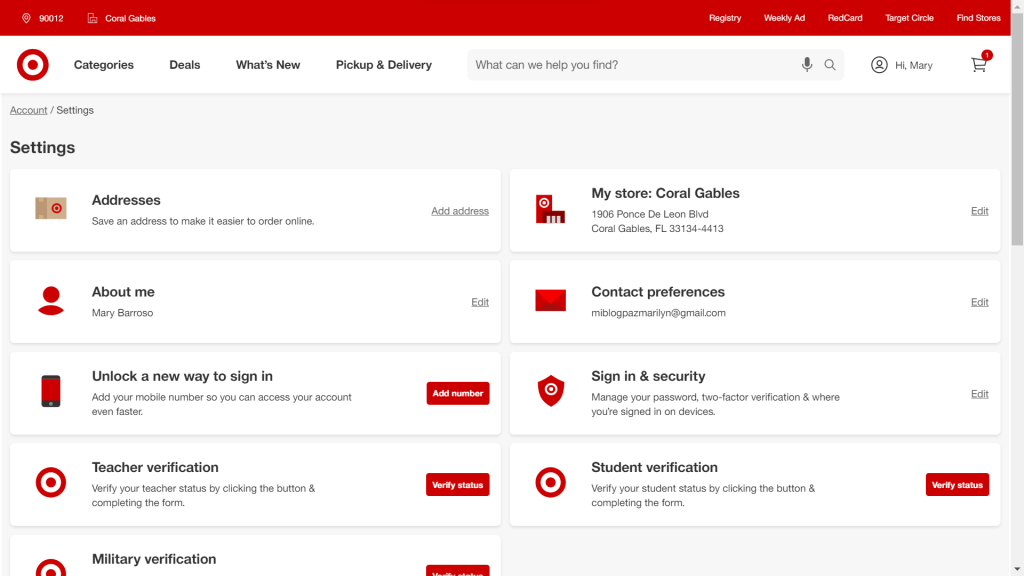Click the About me person icon
The width and height of the screenshot is (1024, 576).
pyautogui.click(x=51, y=301)
